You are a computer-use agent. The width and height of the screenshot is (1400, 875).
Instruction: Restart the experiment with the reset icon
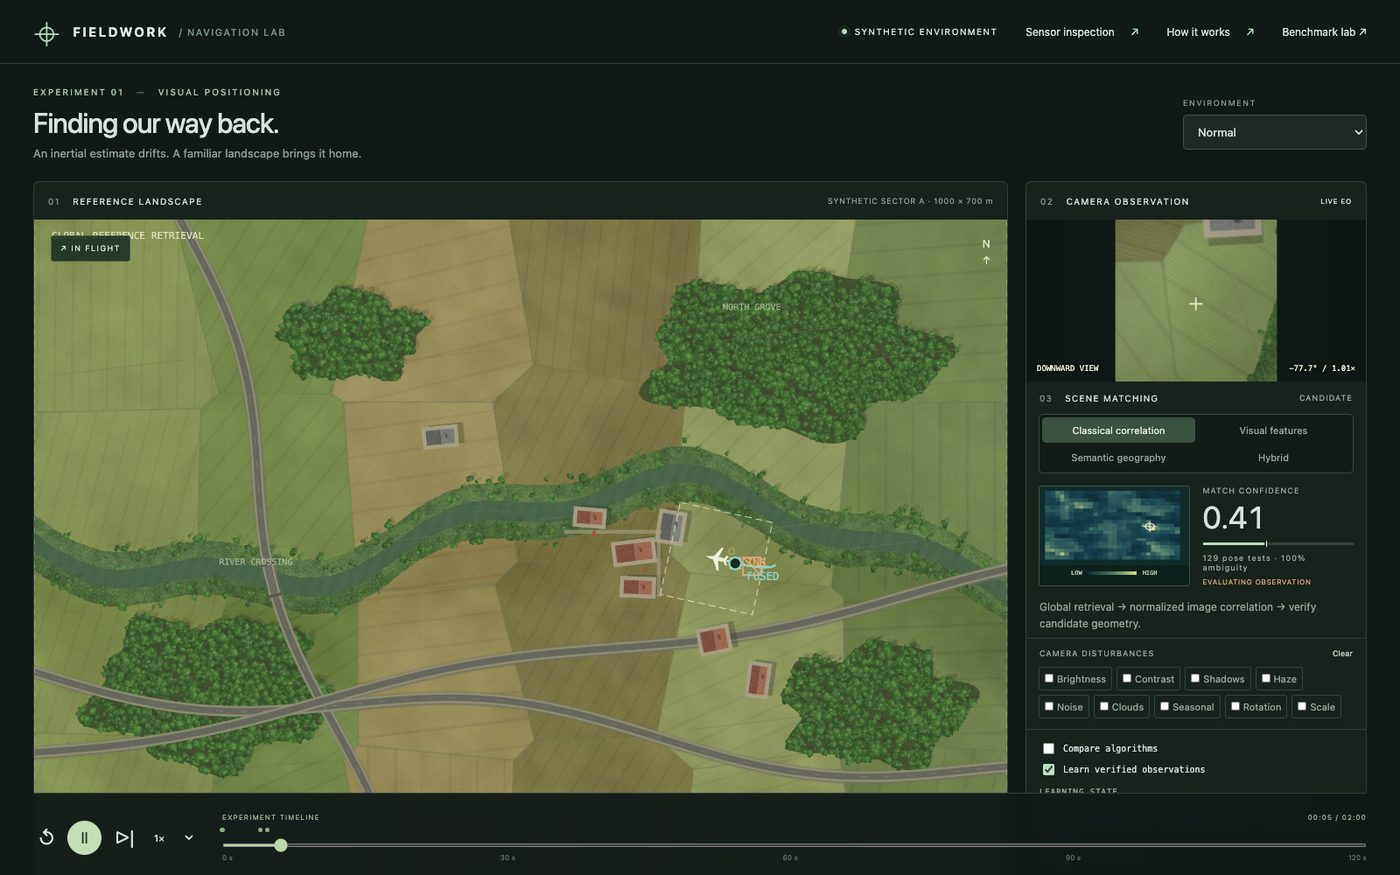[46, 838]
